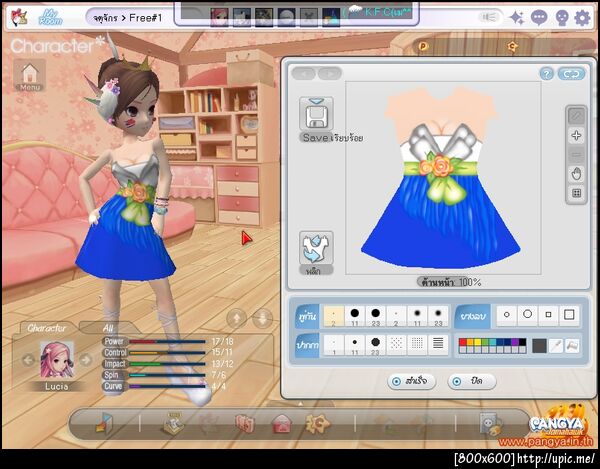Pick the red color swatch

pyautogui.click(x=463, y=342)
